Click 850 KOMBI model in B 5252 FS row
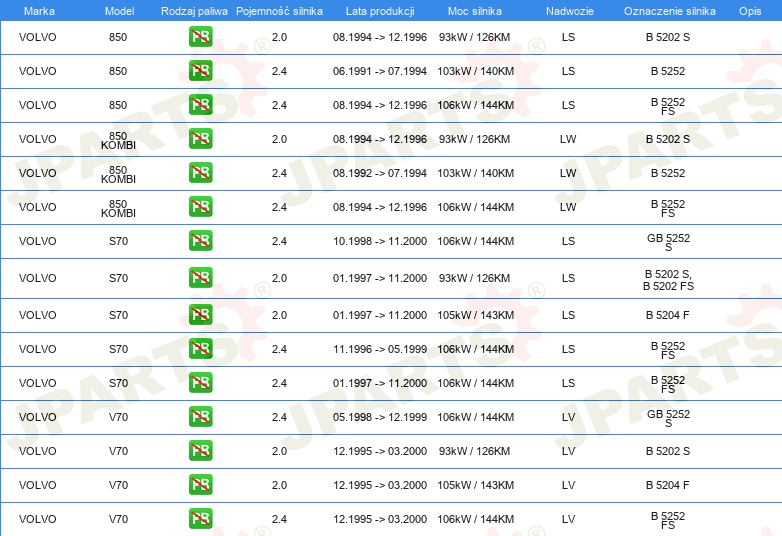This screenshot has width=782, height=536. tap(118, 208)
